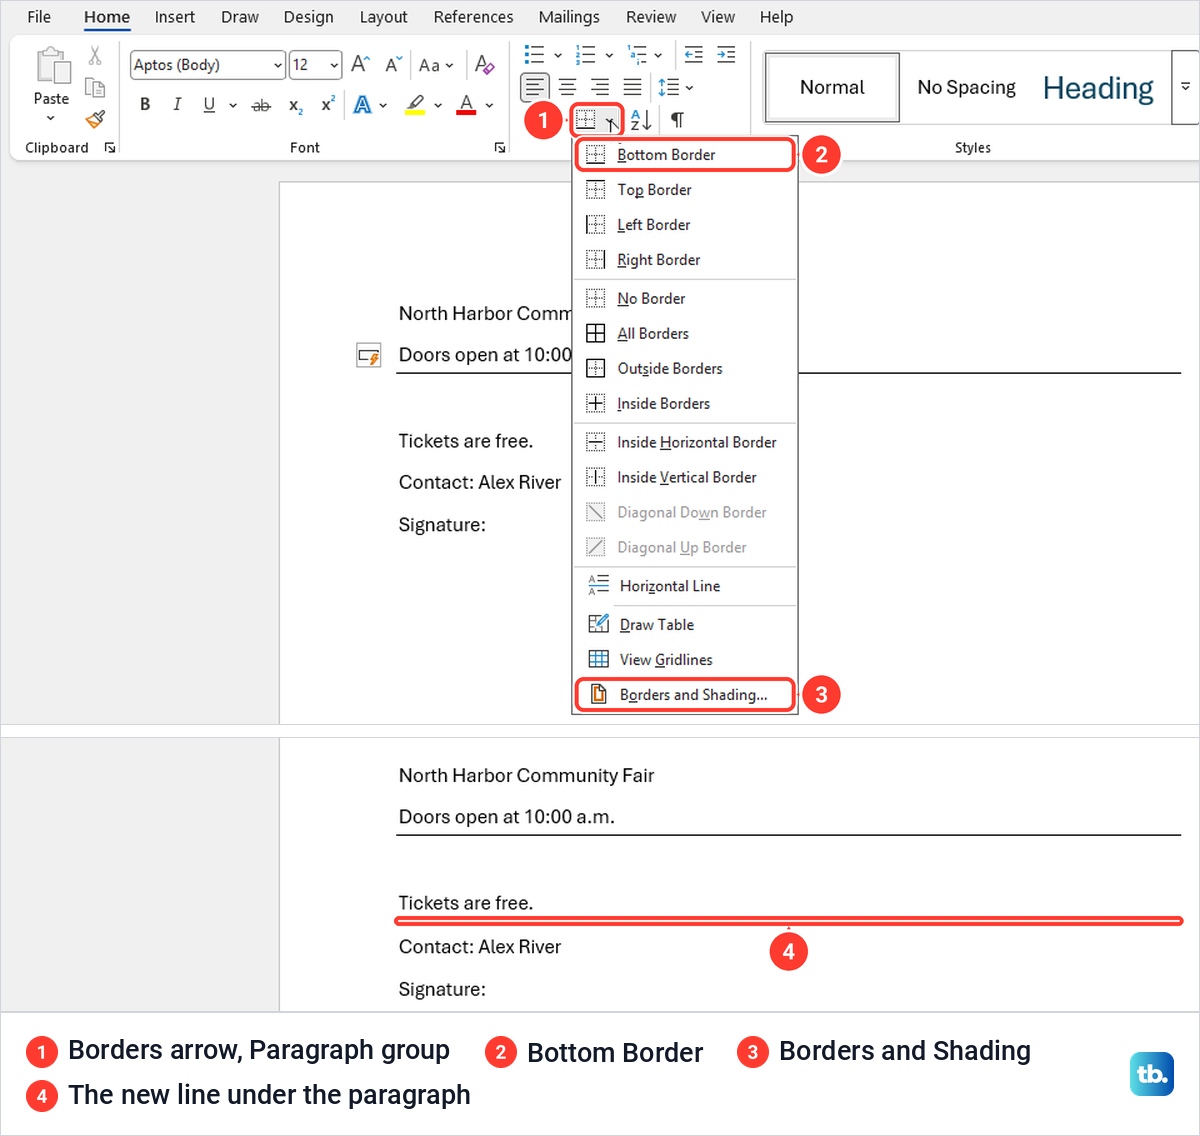This screenshot has width=1200, height=1136.
Task: Switch to the Draw tab
Action: click(x=240, y=17)
